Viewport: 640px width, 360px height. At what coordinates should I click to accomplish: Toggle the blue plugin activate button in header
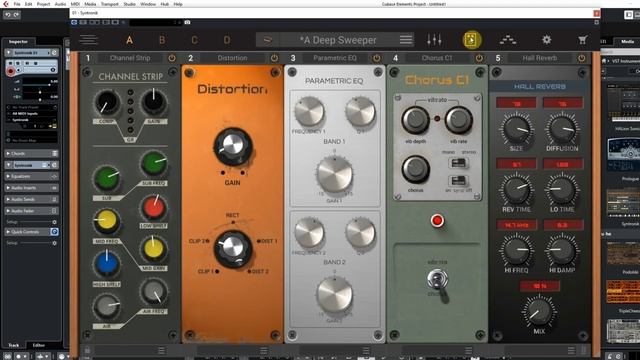tap(74, 22)
